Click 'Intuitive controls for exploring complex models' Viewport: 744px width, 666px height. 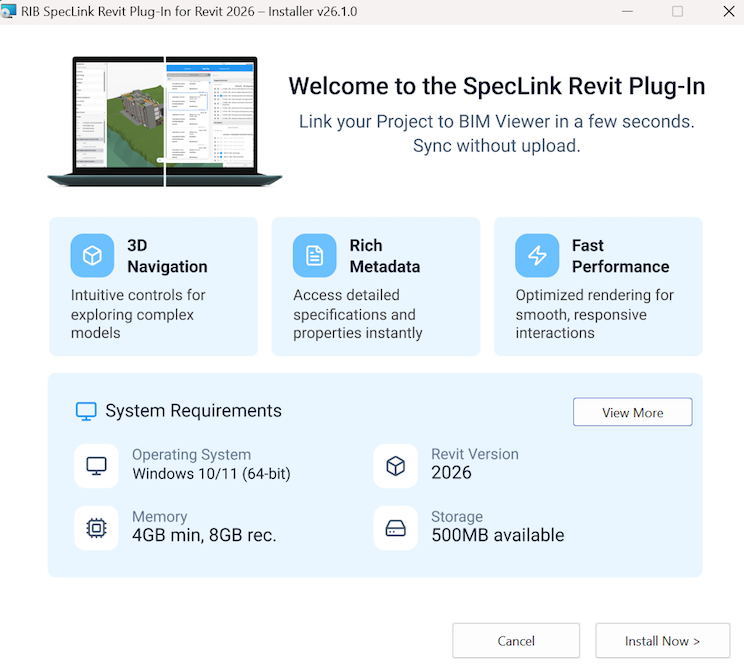tap(138, 314)
